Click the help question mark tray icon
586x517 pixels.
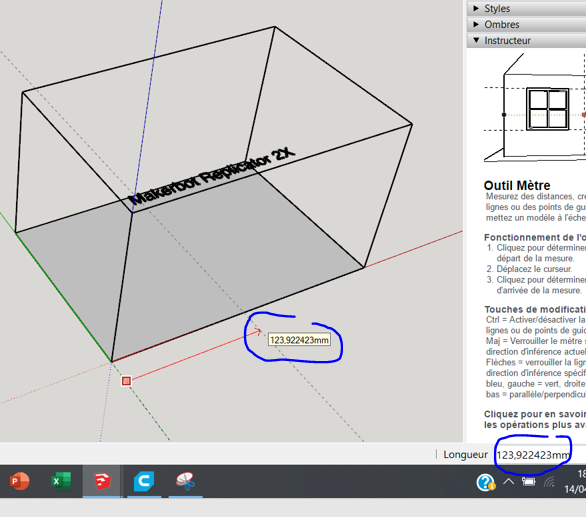(486, 482)
